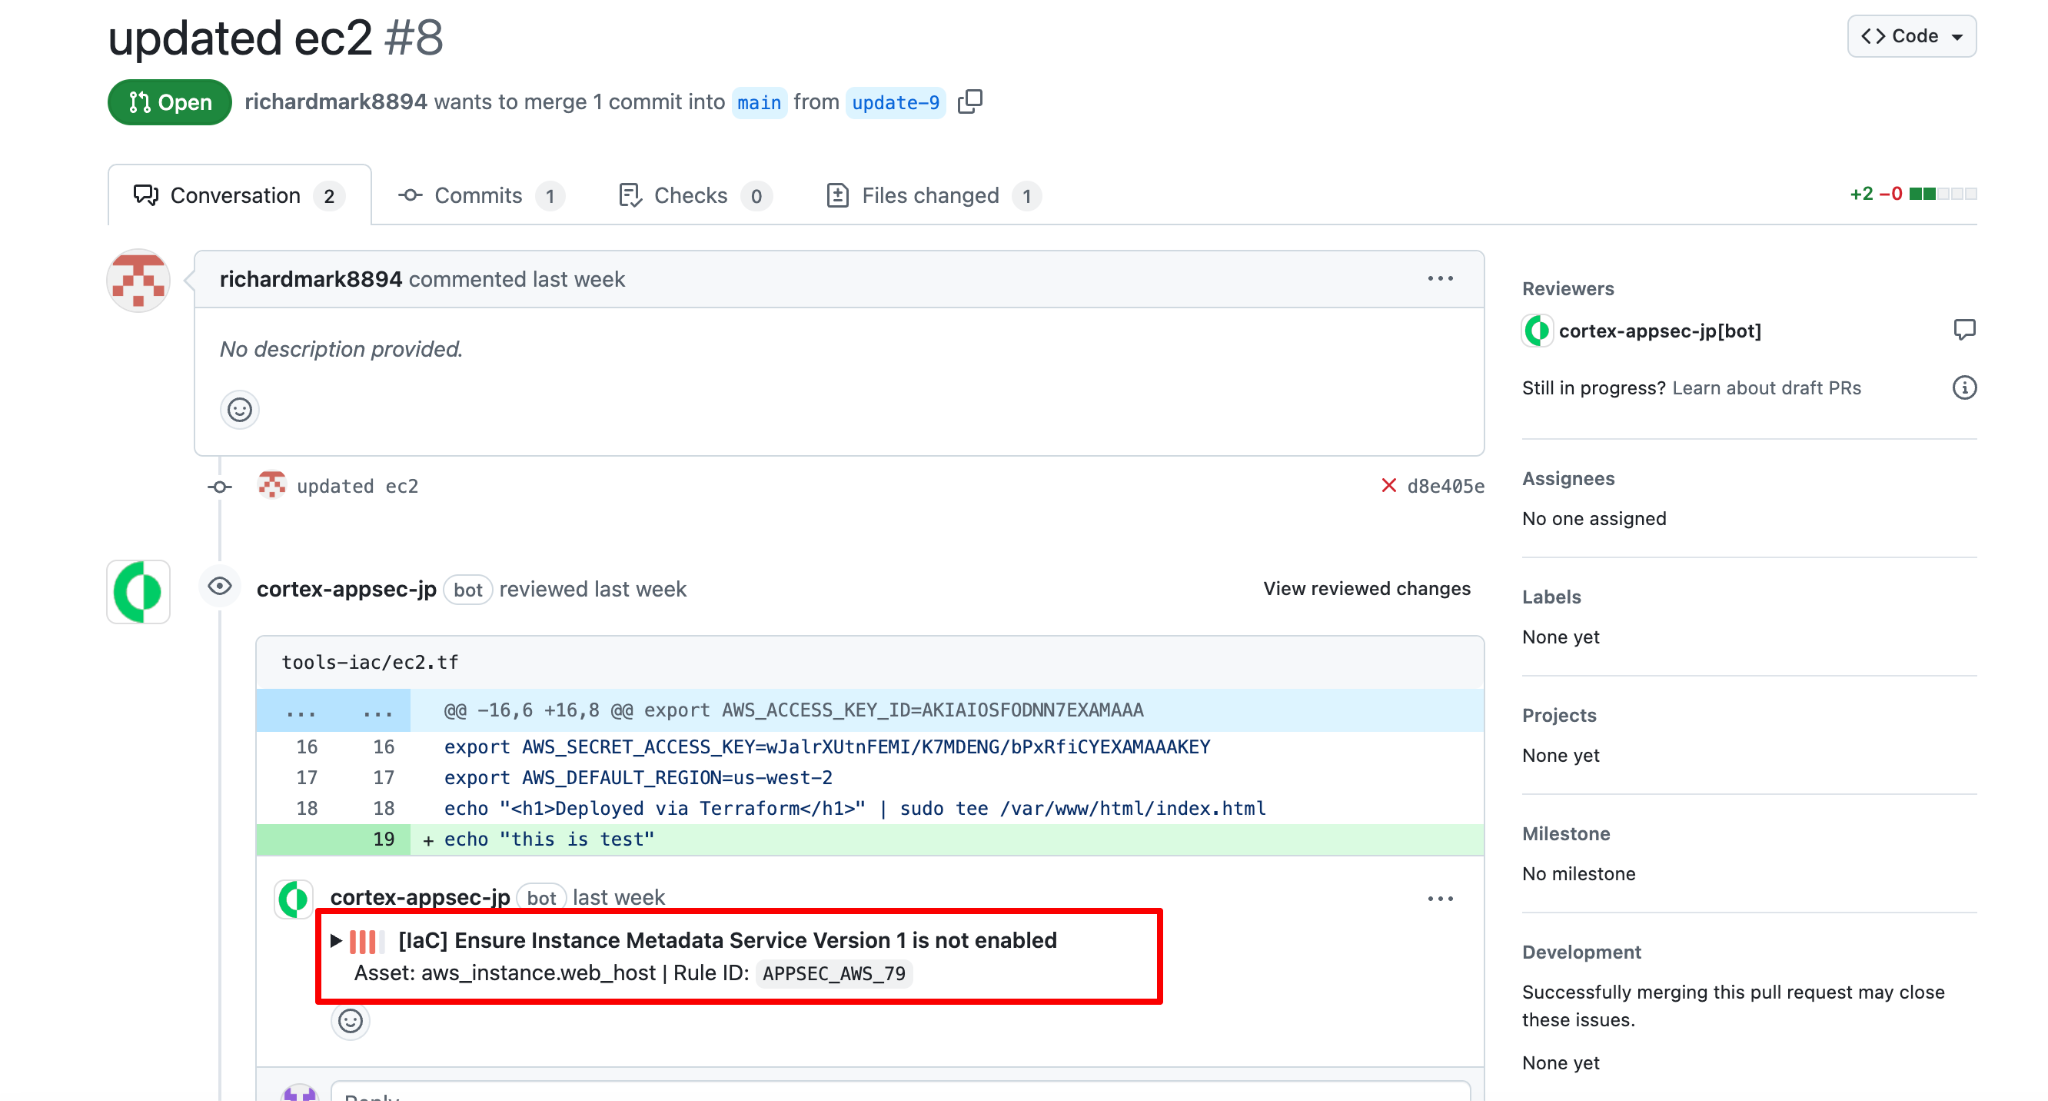Open Learn about draft PRs link
2048x1101 pixels.
click(x=1766, y=388)
